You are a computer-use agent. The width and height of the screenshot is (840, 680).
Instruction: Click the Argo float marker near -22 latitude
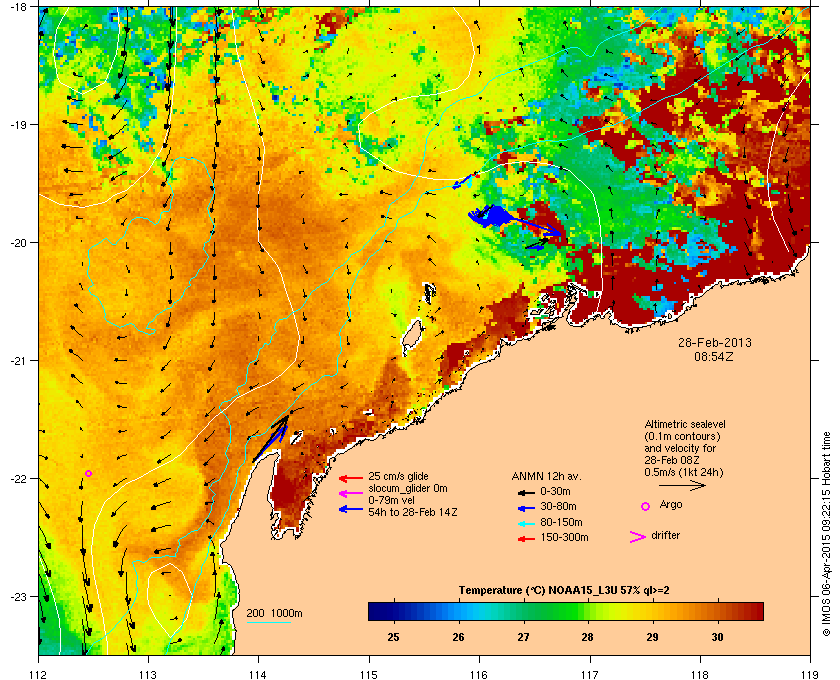click(89, 473)
